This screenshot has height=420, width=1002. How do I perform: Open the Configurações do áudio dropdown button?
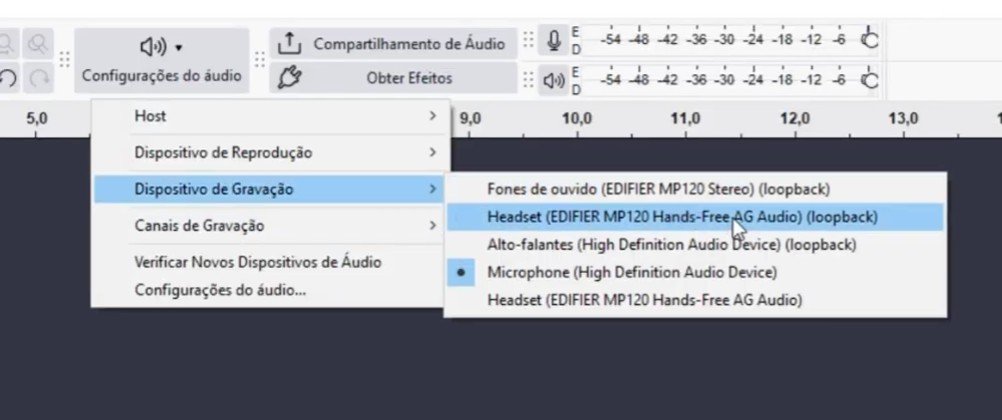click(161, 59)
